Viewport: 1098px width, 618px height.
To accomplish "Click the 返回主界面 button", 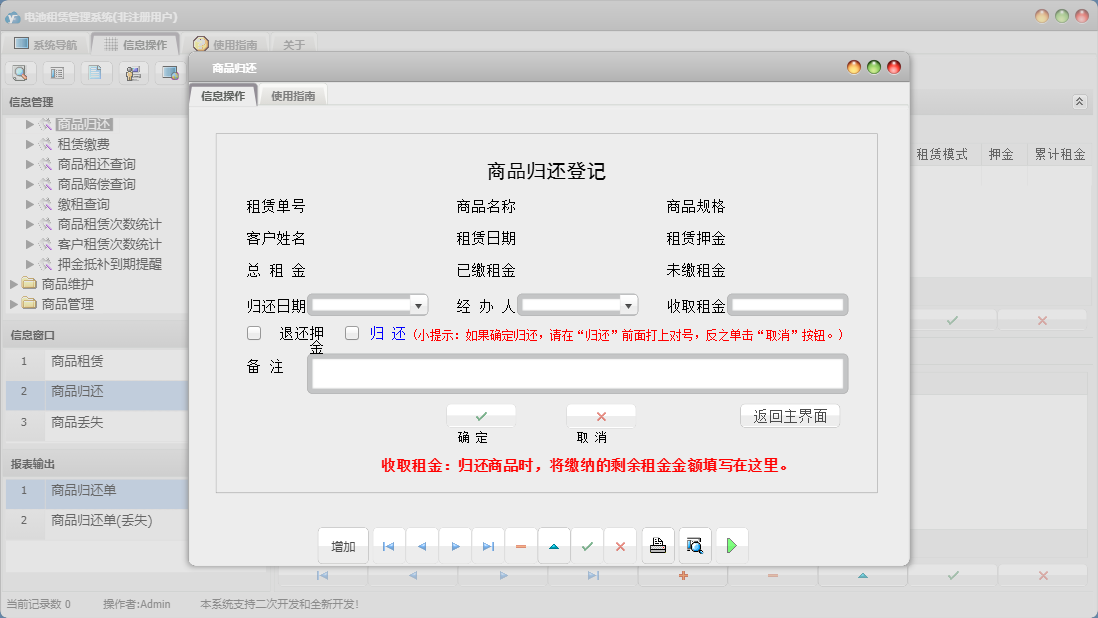I will point(790,416).
